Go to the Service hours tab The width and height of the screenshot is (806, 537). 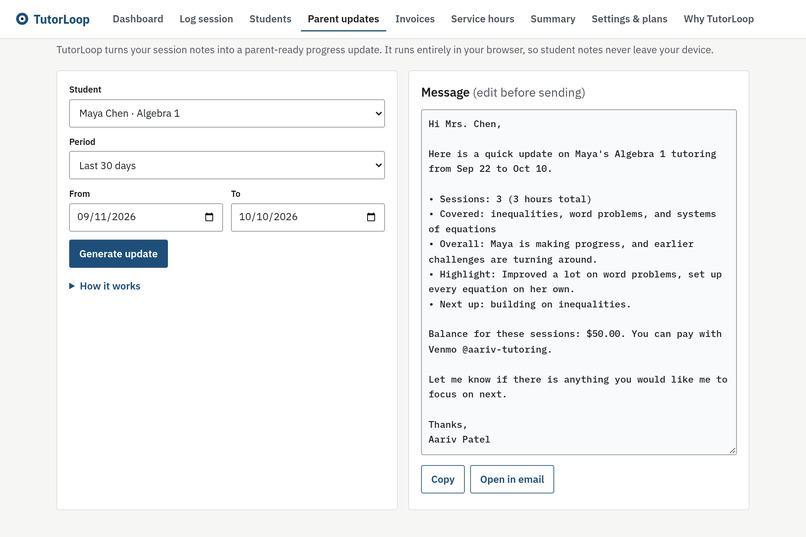483,19
